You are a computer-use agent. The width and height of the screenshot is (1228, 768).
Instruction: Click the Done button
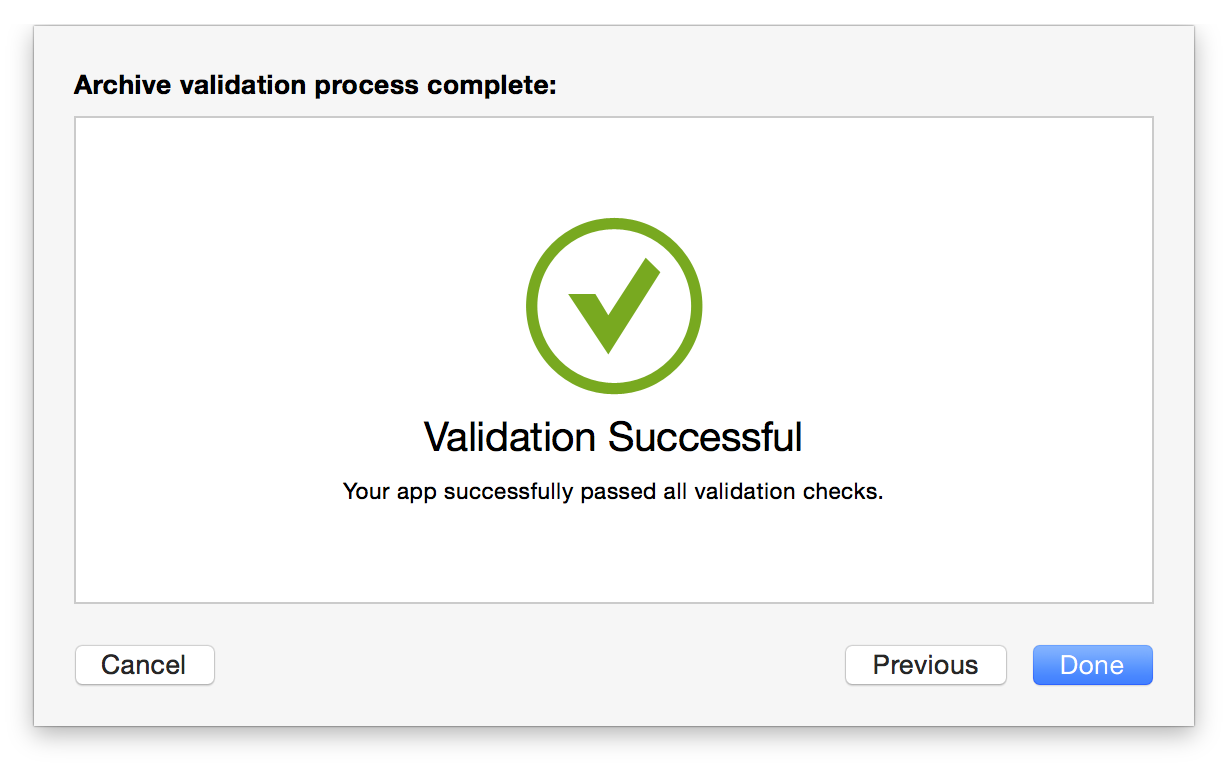tap(1092, 665)
